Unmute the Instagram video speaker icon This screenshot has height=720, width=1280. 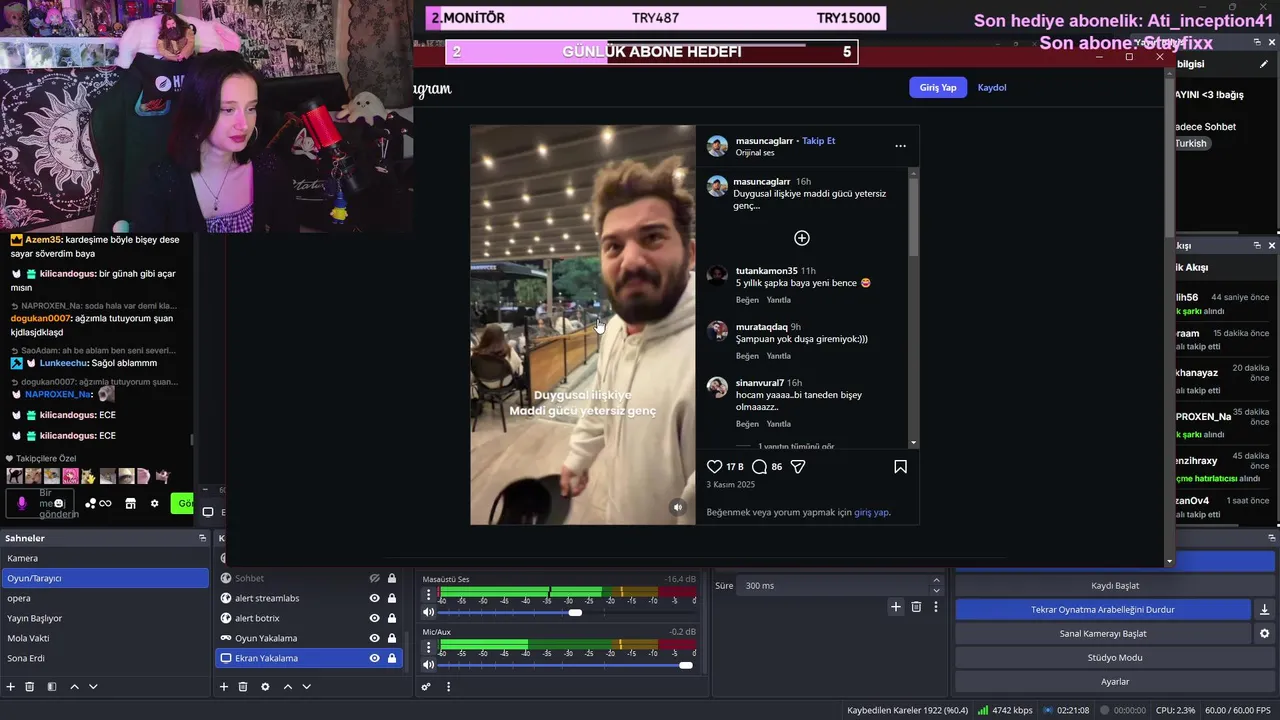click(x=678, y=507)
